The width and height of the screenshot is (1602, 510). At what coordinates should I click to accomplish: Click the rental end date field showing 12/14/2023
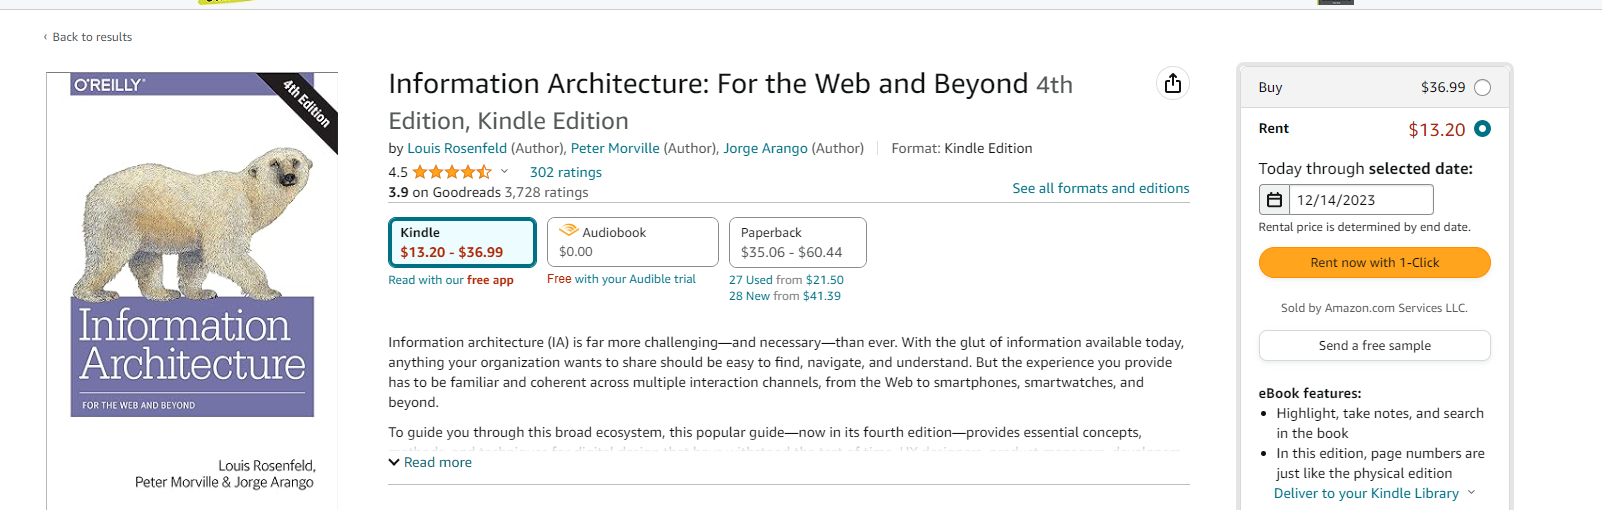1361,200
